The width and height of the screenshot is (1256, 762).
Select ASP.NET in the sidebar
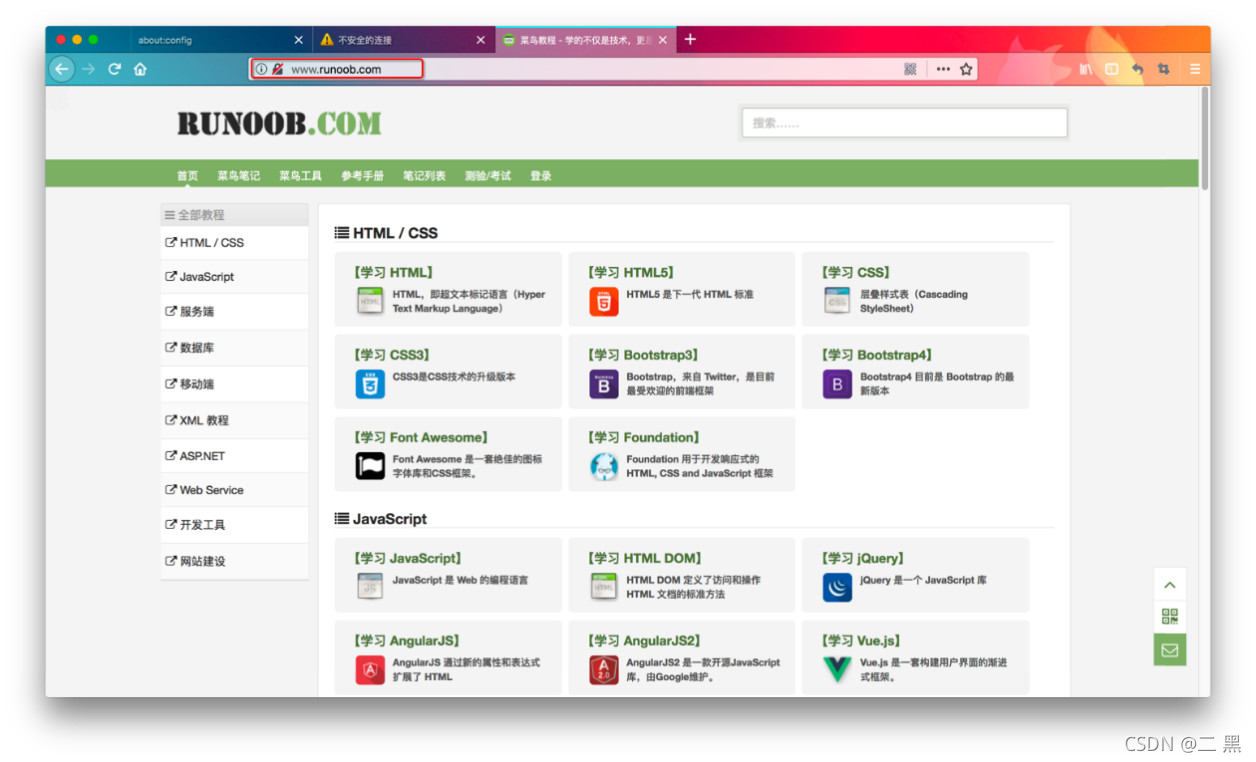234,456
